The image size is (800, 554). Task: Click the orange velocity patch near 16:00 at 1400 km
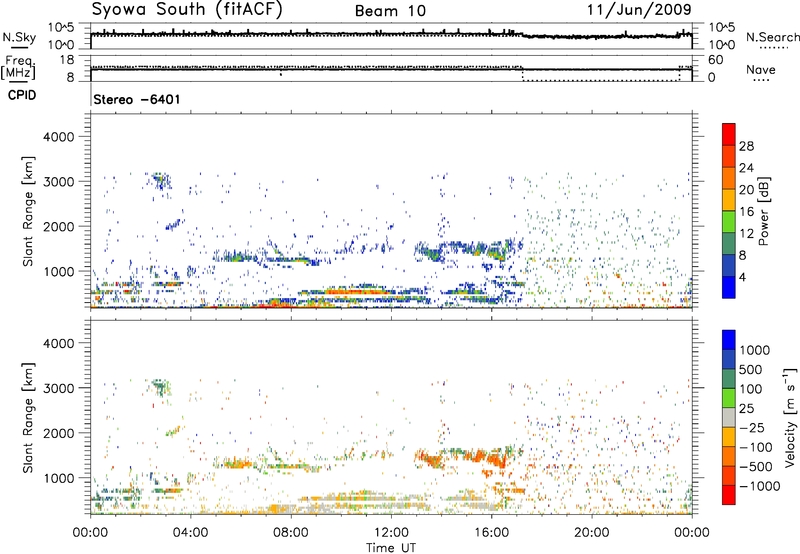[x=496, y=459]
